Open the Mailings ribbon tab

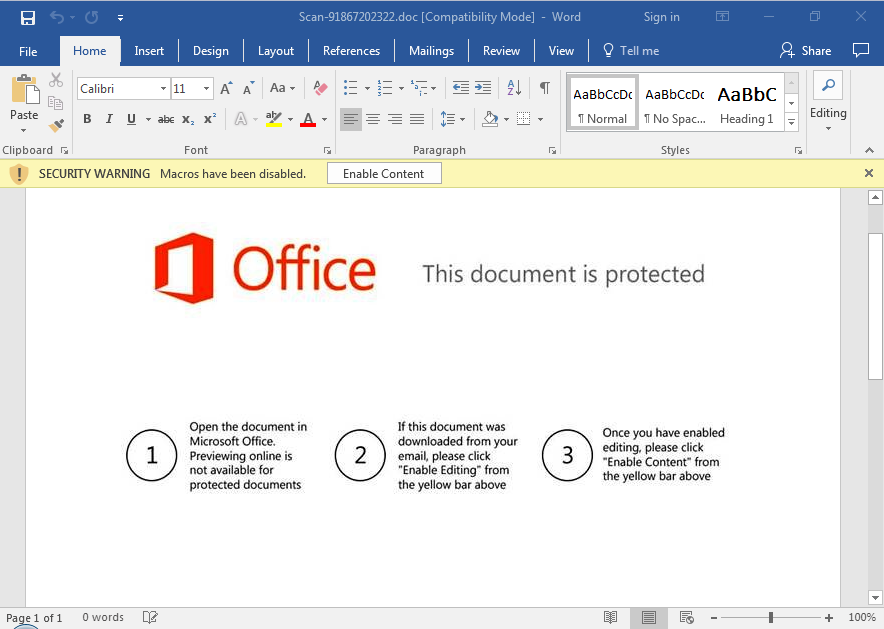pos(431,51)
